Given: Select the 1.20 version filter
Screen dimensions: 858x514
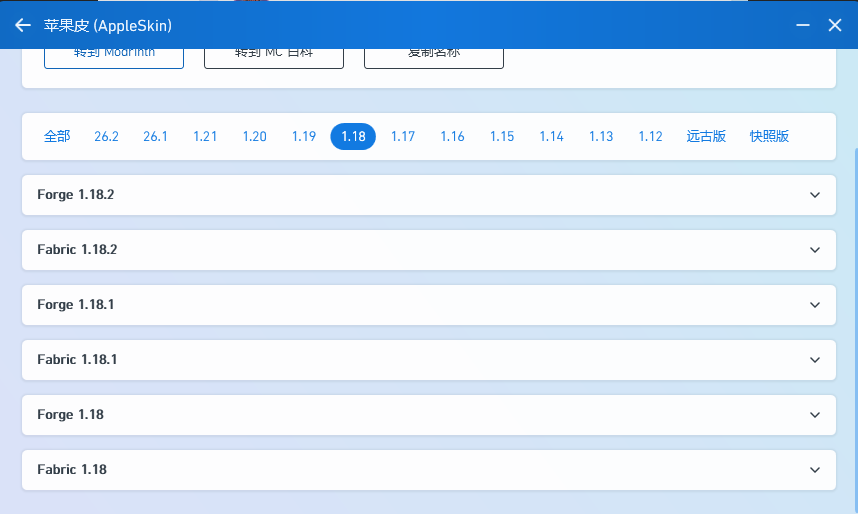Looking at the screenshot, I should 254,136.
